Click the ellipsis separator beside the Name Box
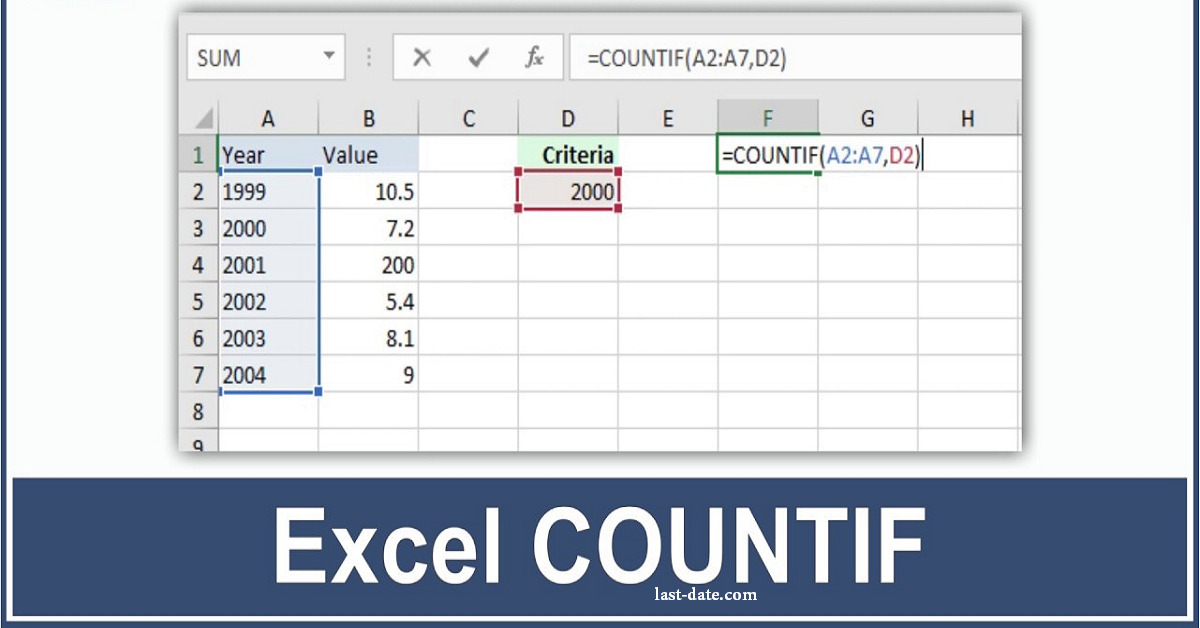 tap(368, 56)
